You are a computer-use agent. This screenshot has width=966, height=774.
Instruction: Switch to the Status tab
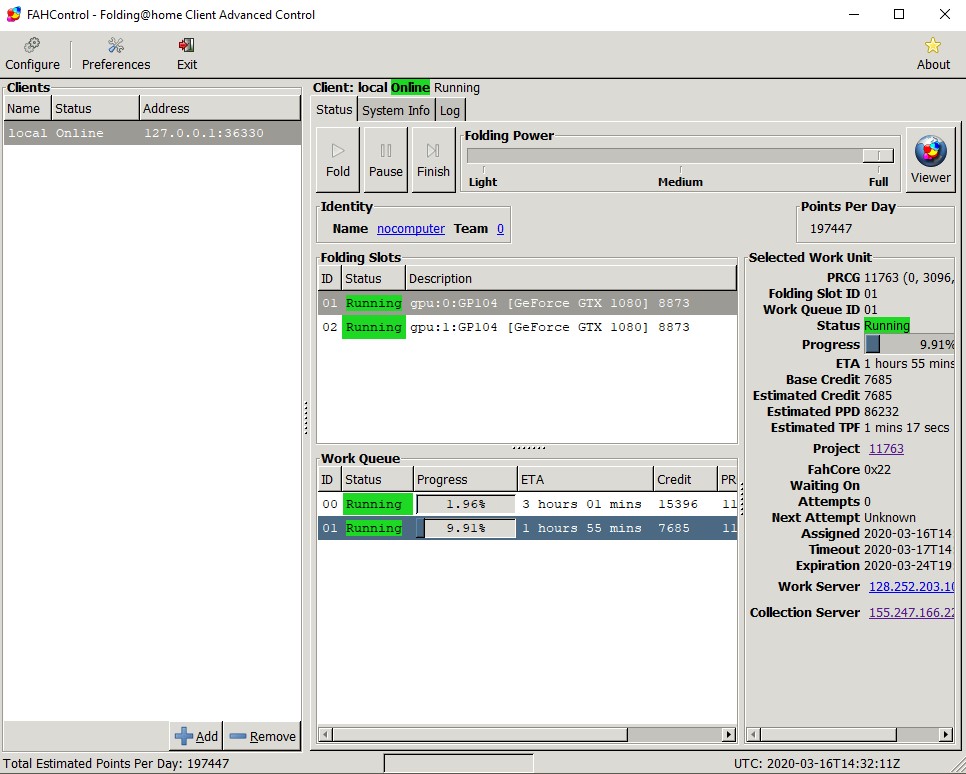(x=334, y=110)
